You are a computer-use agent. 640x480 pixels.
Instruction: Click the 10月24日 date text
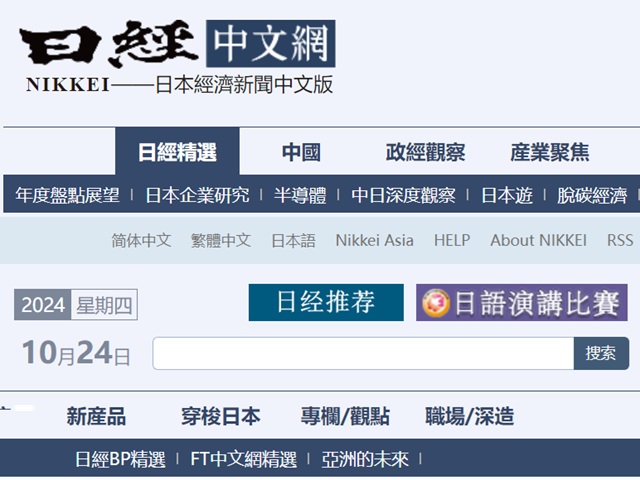pos(76,353)
